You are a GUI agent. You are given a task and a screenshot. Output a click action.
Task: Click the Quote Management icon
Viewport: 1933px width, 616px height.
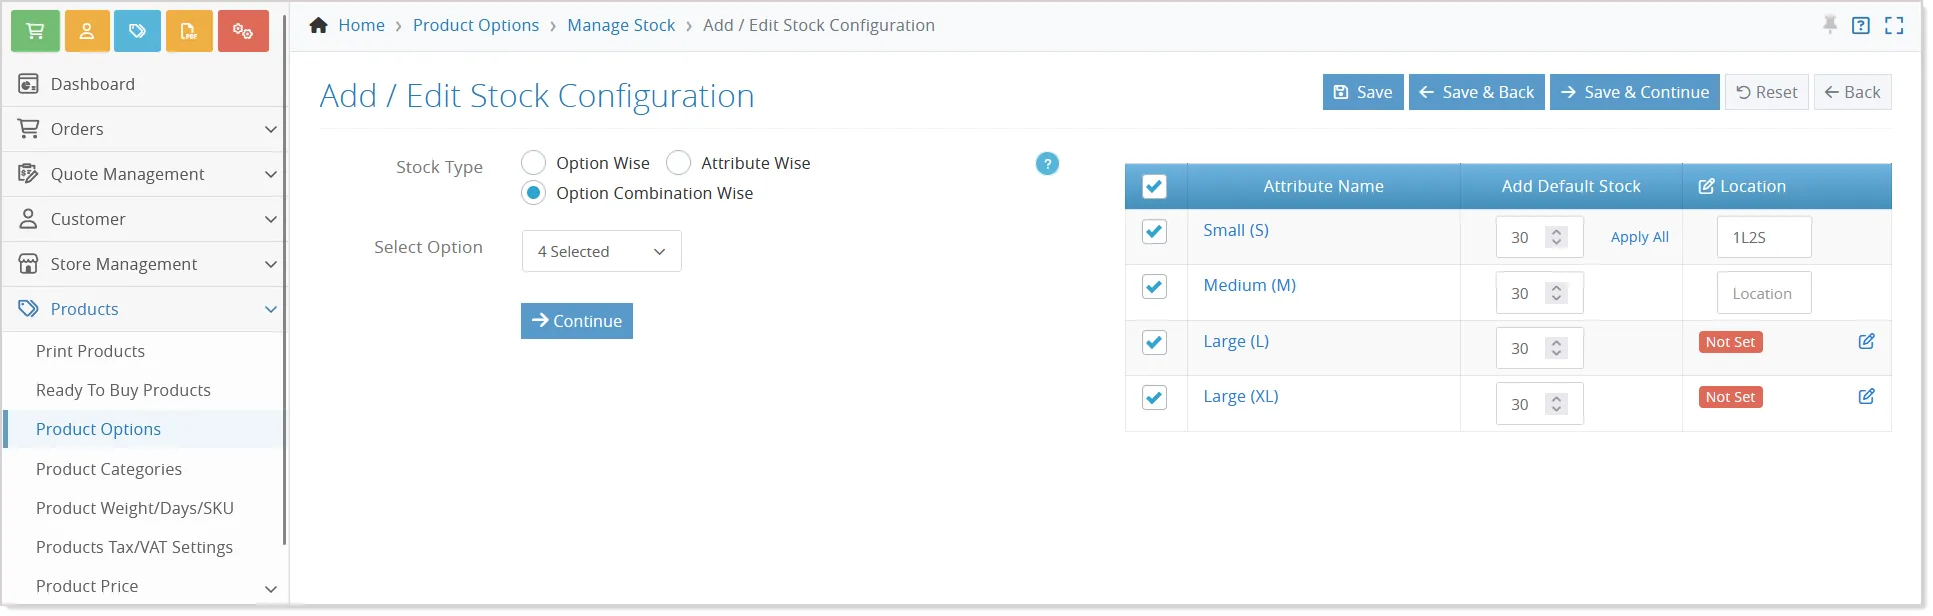28,174
